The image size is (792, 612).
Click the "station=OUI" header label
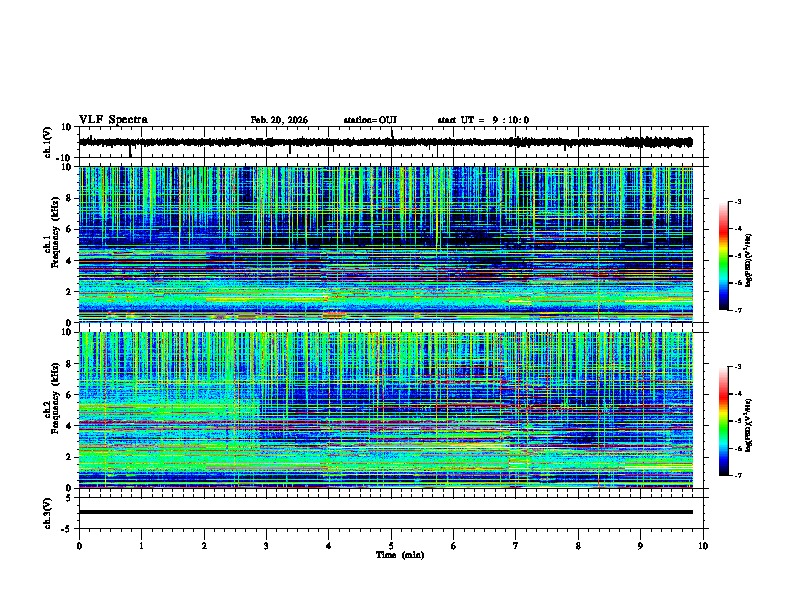(x=370, y=120)
